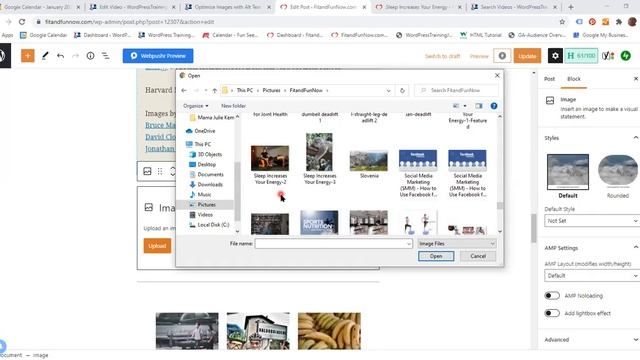Open the settings gear icon
This screenshot has height=360, width=640.
555,56
